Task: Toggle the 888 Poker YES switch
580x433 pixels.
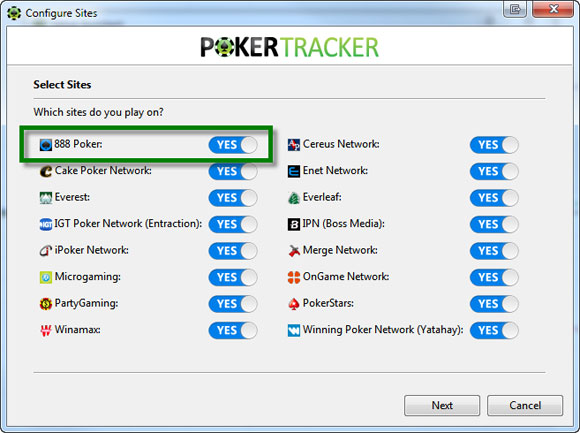Action: (x=233, y=145)
